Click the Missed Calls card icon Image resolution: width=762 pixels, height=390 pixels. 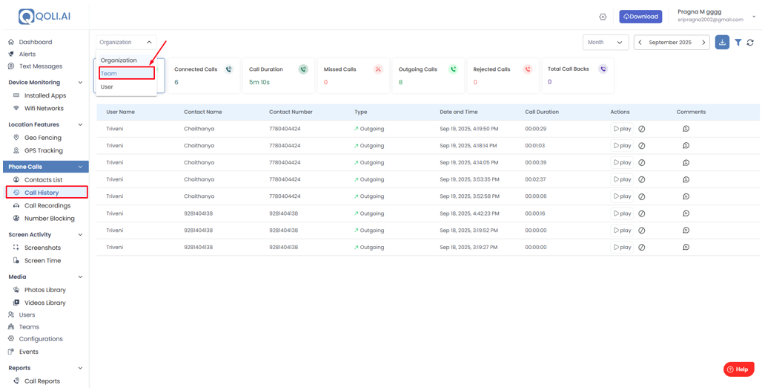[378, 69]
